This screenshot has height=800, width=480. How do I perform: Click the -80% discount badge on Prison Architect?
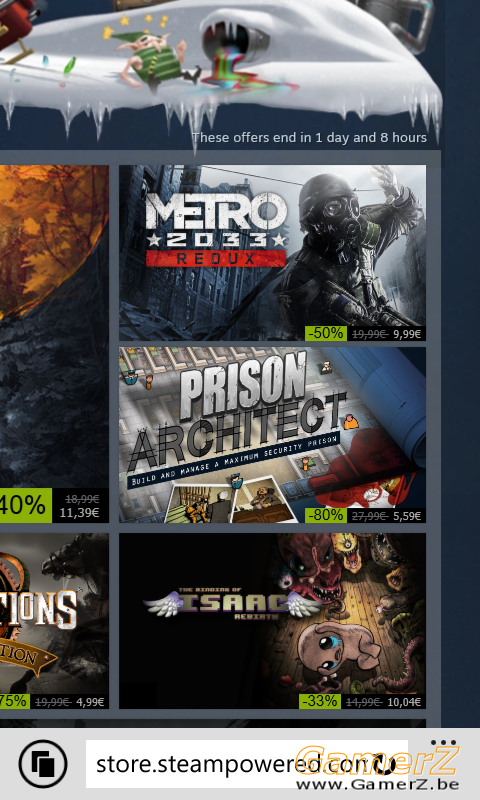(326, 515)
